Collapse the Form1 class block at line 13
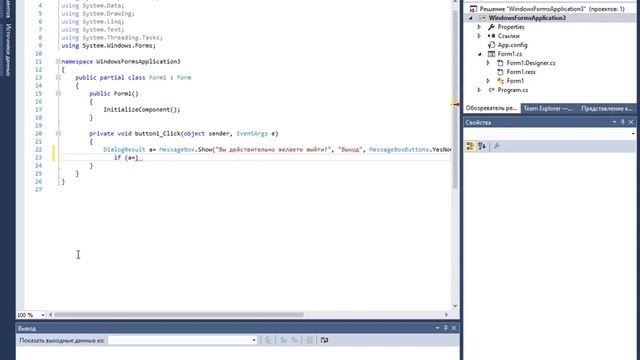The width and height of the screenshot is (640, 360). click(58, 78)
